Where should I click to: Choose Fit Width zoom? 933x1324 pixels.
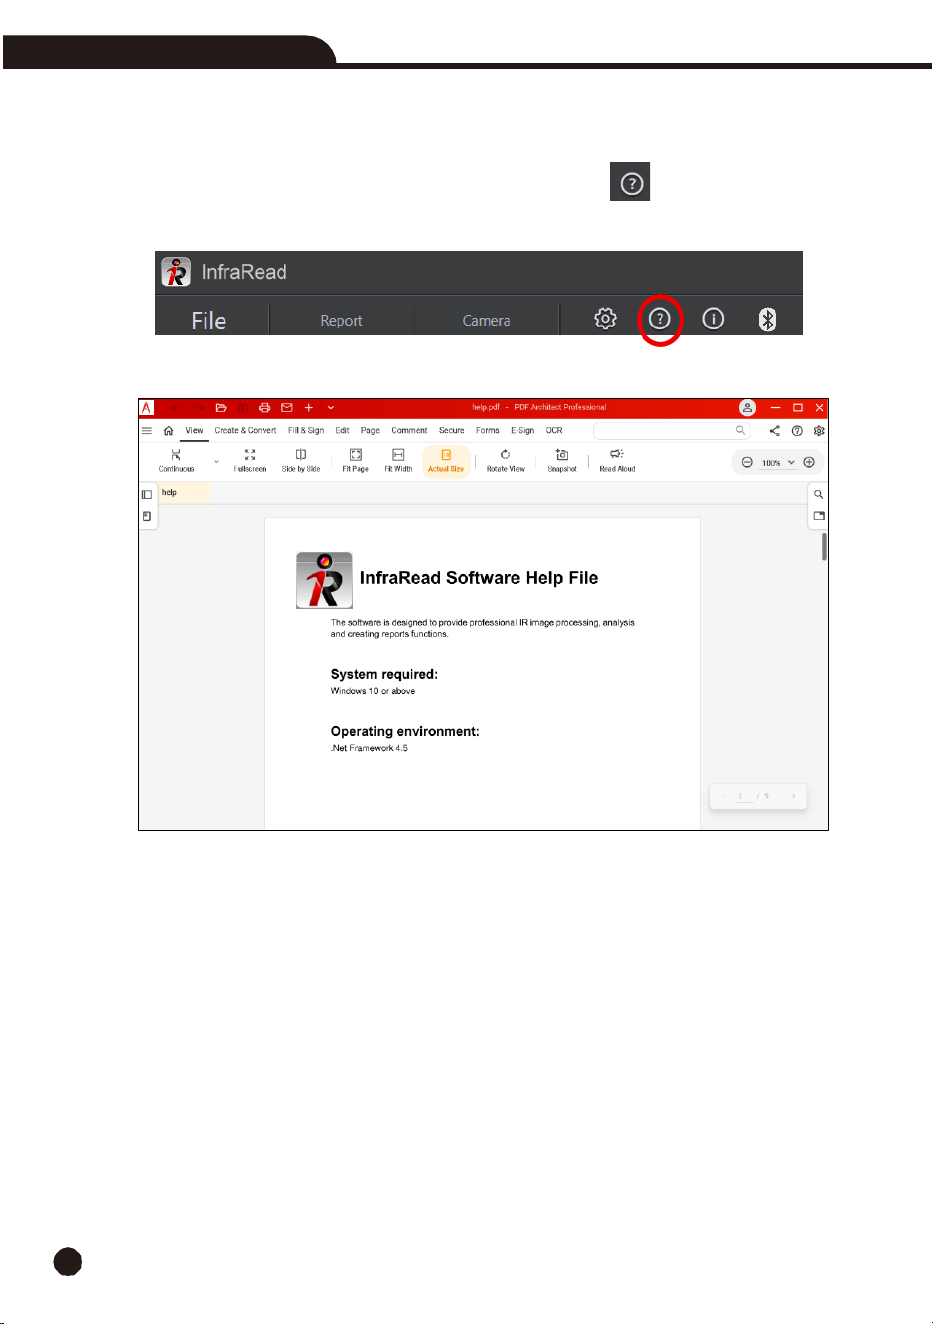point(398,461)
